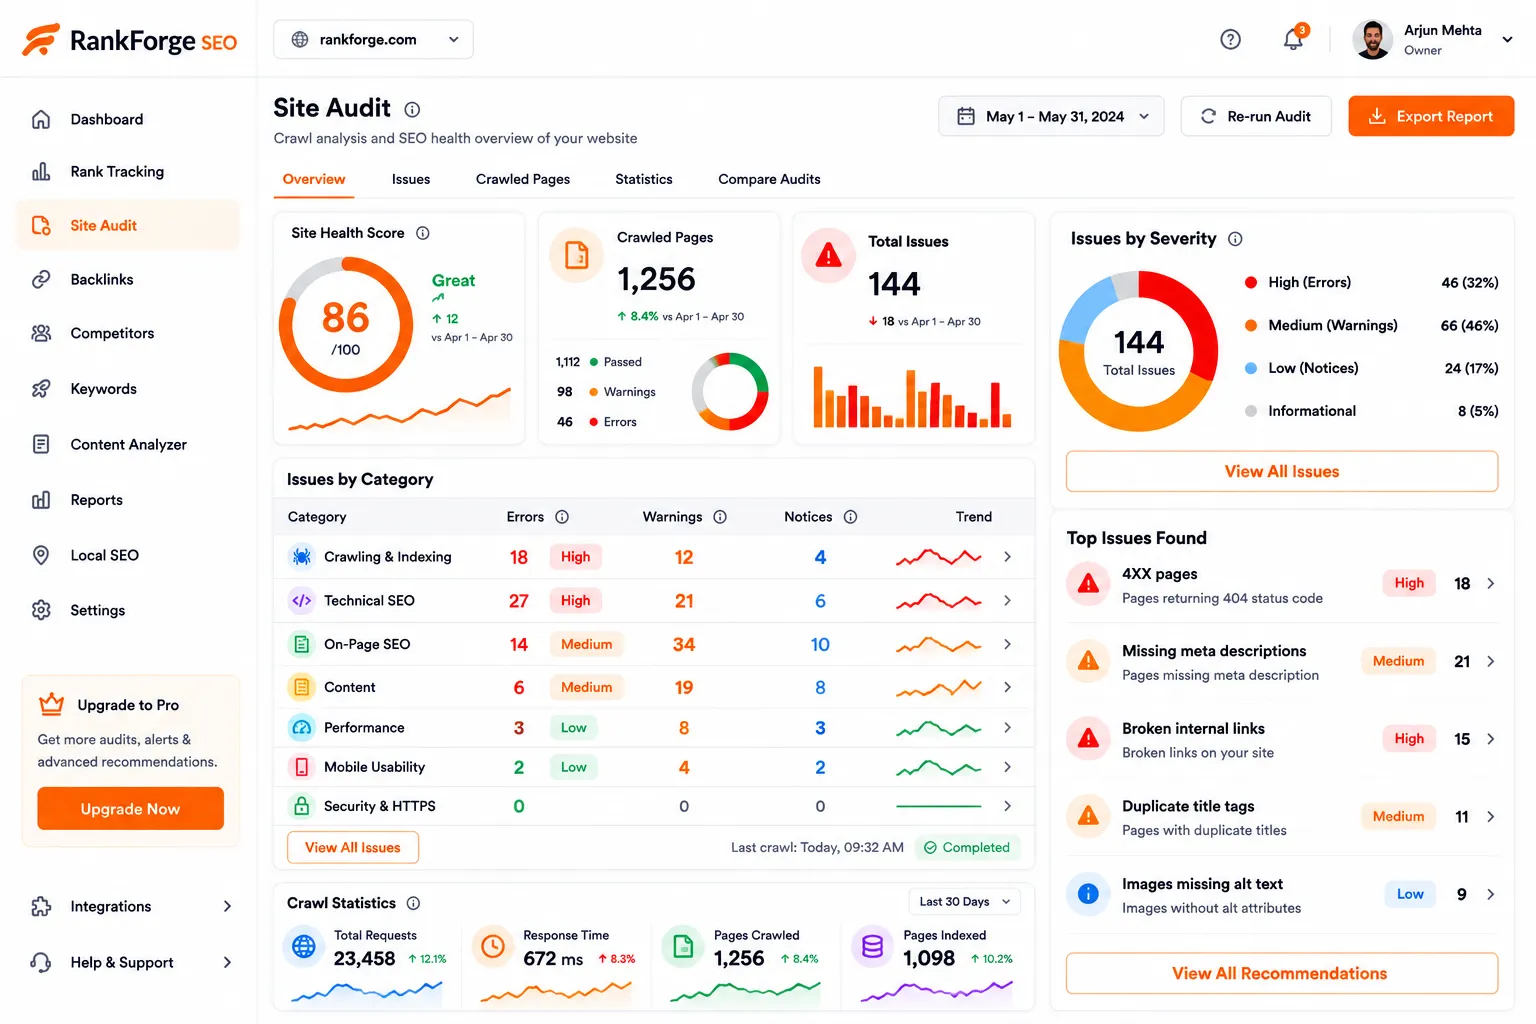Expand the Technical SEO row chevron
This screenshot has height=1024, width=1536.
[x=1007, y=601]
